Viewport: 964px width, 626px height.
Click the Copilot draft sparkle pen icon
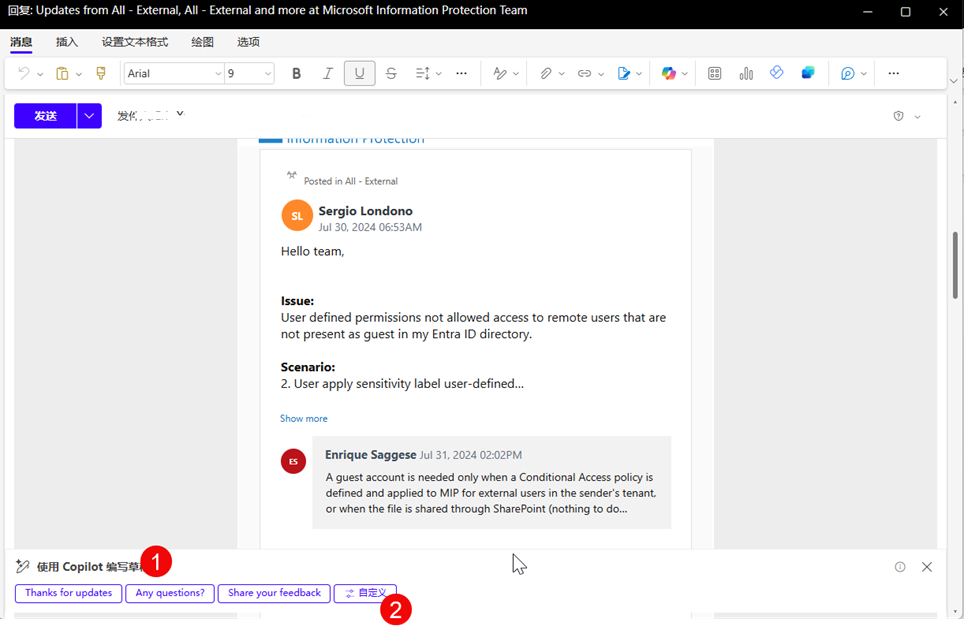tap(23, 566)
